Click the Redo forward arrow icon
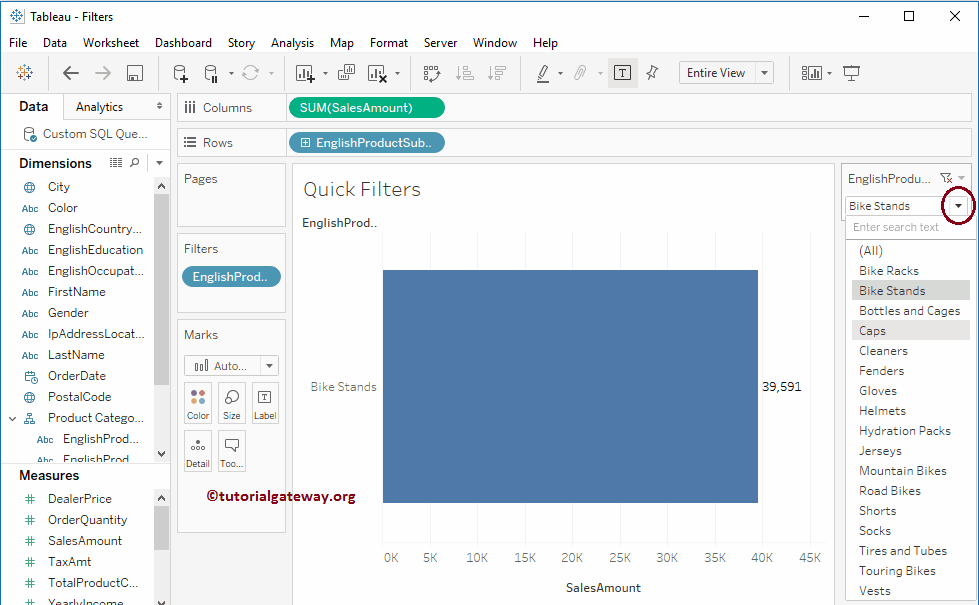Image resolution: width=979 pixels, height=605 pixels. tap(102, 73)
